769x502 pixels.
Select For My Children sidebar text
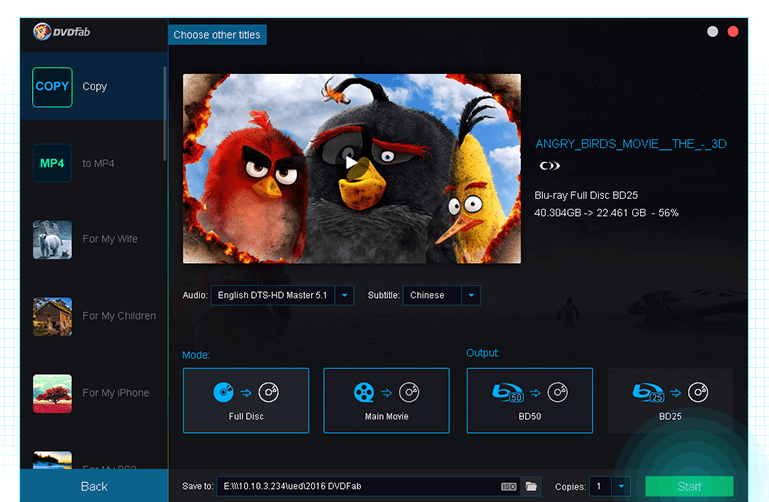[119, 316]
